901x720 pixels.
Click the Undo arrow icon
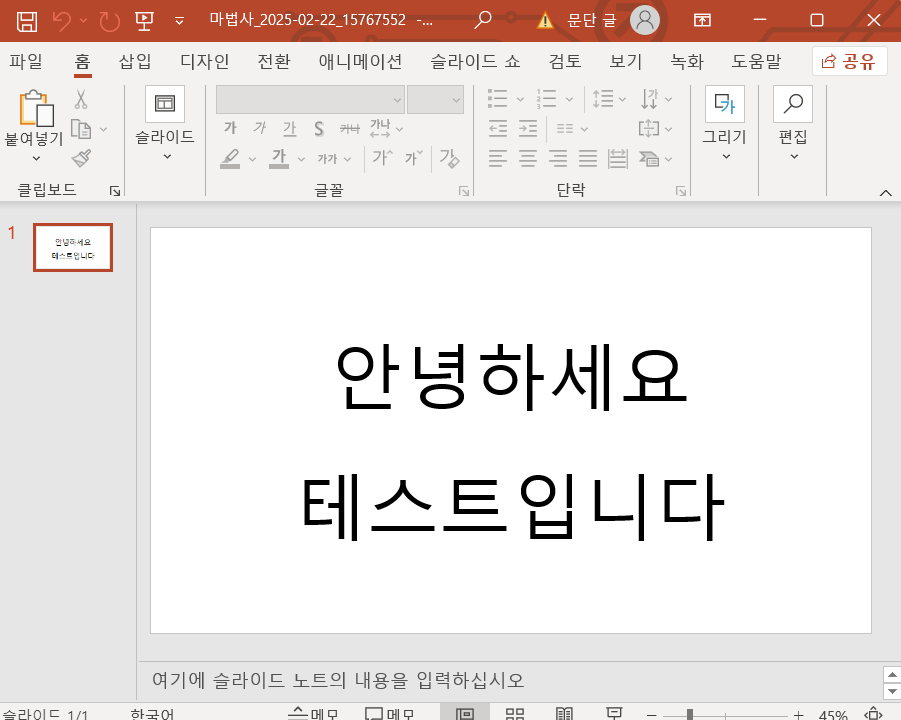click(x=62, y=21)
